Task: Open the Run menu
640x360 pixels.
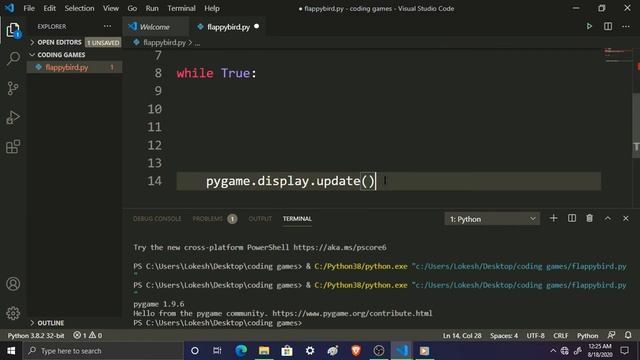Action: [x=152, y=8]
